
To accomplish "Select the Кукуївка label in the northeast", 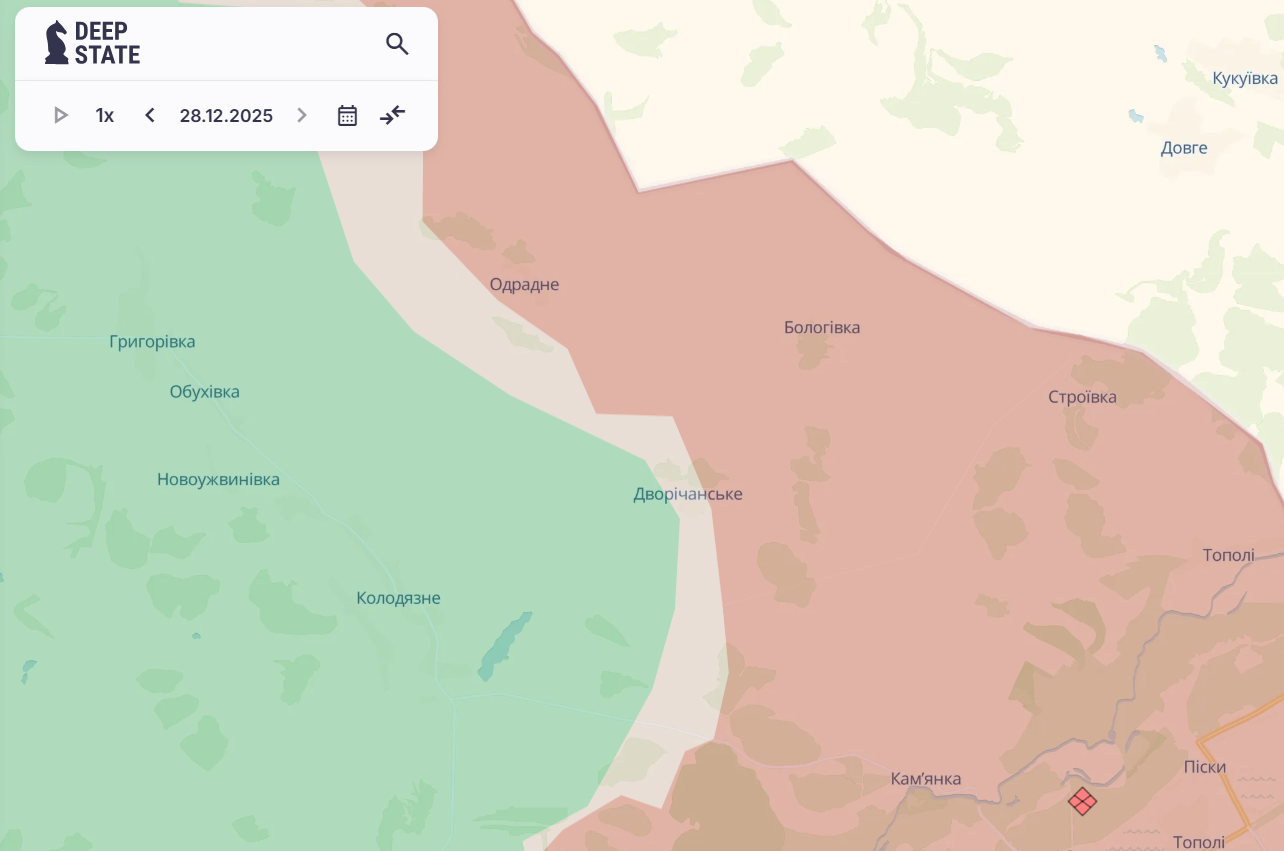I will (1245, 78).
